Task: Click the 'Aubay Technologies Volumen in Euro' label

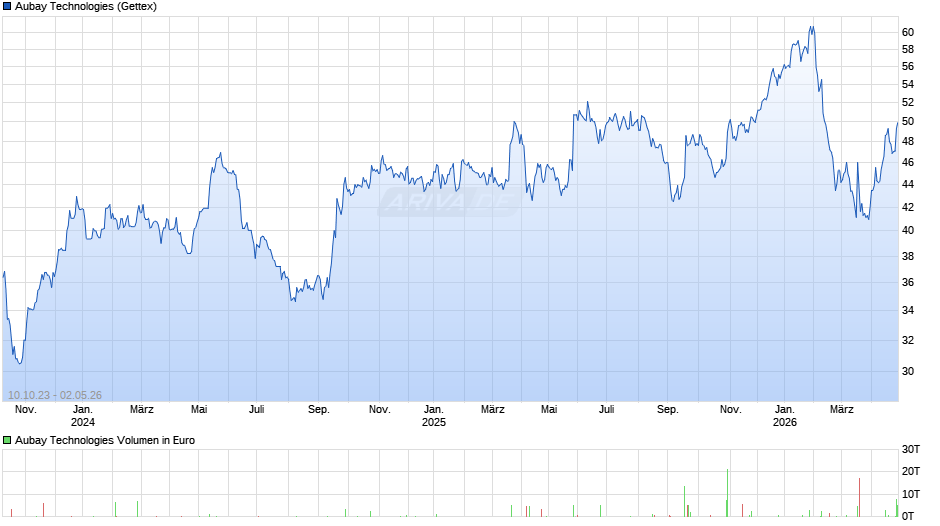Action: (105, 440)
